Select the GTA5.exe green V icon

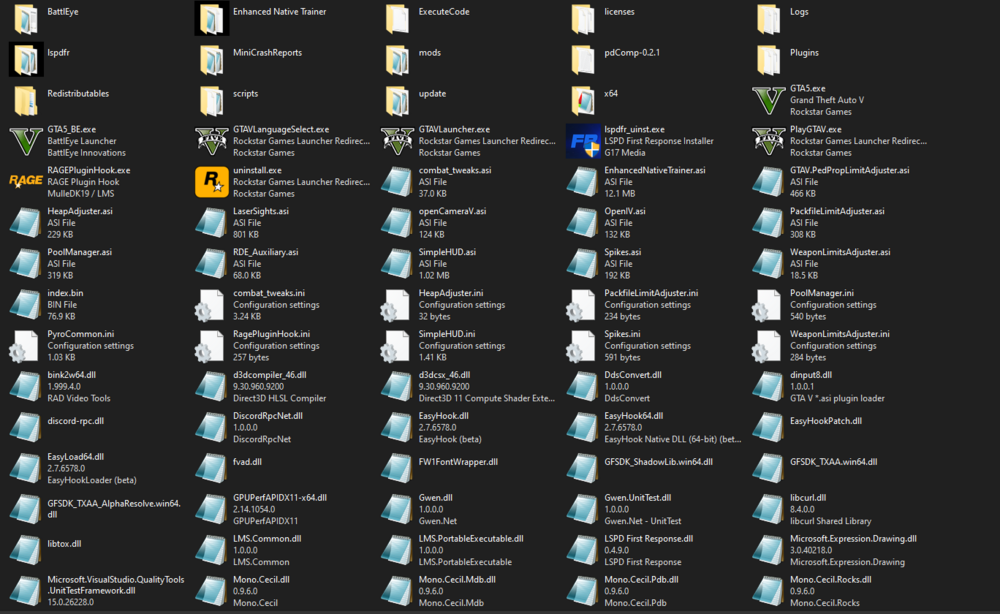tap(768, 101)
